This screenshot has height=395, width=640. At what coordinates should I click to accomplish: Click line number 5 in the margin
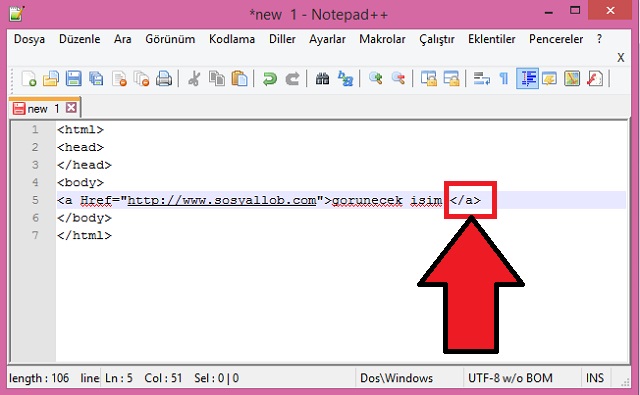35,200
